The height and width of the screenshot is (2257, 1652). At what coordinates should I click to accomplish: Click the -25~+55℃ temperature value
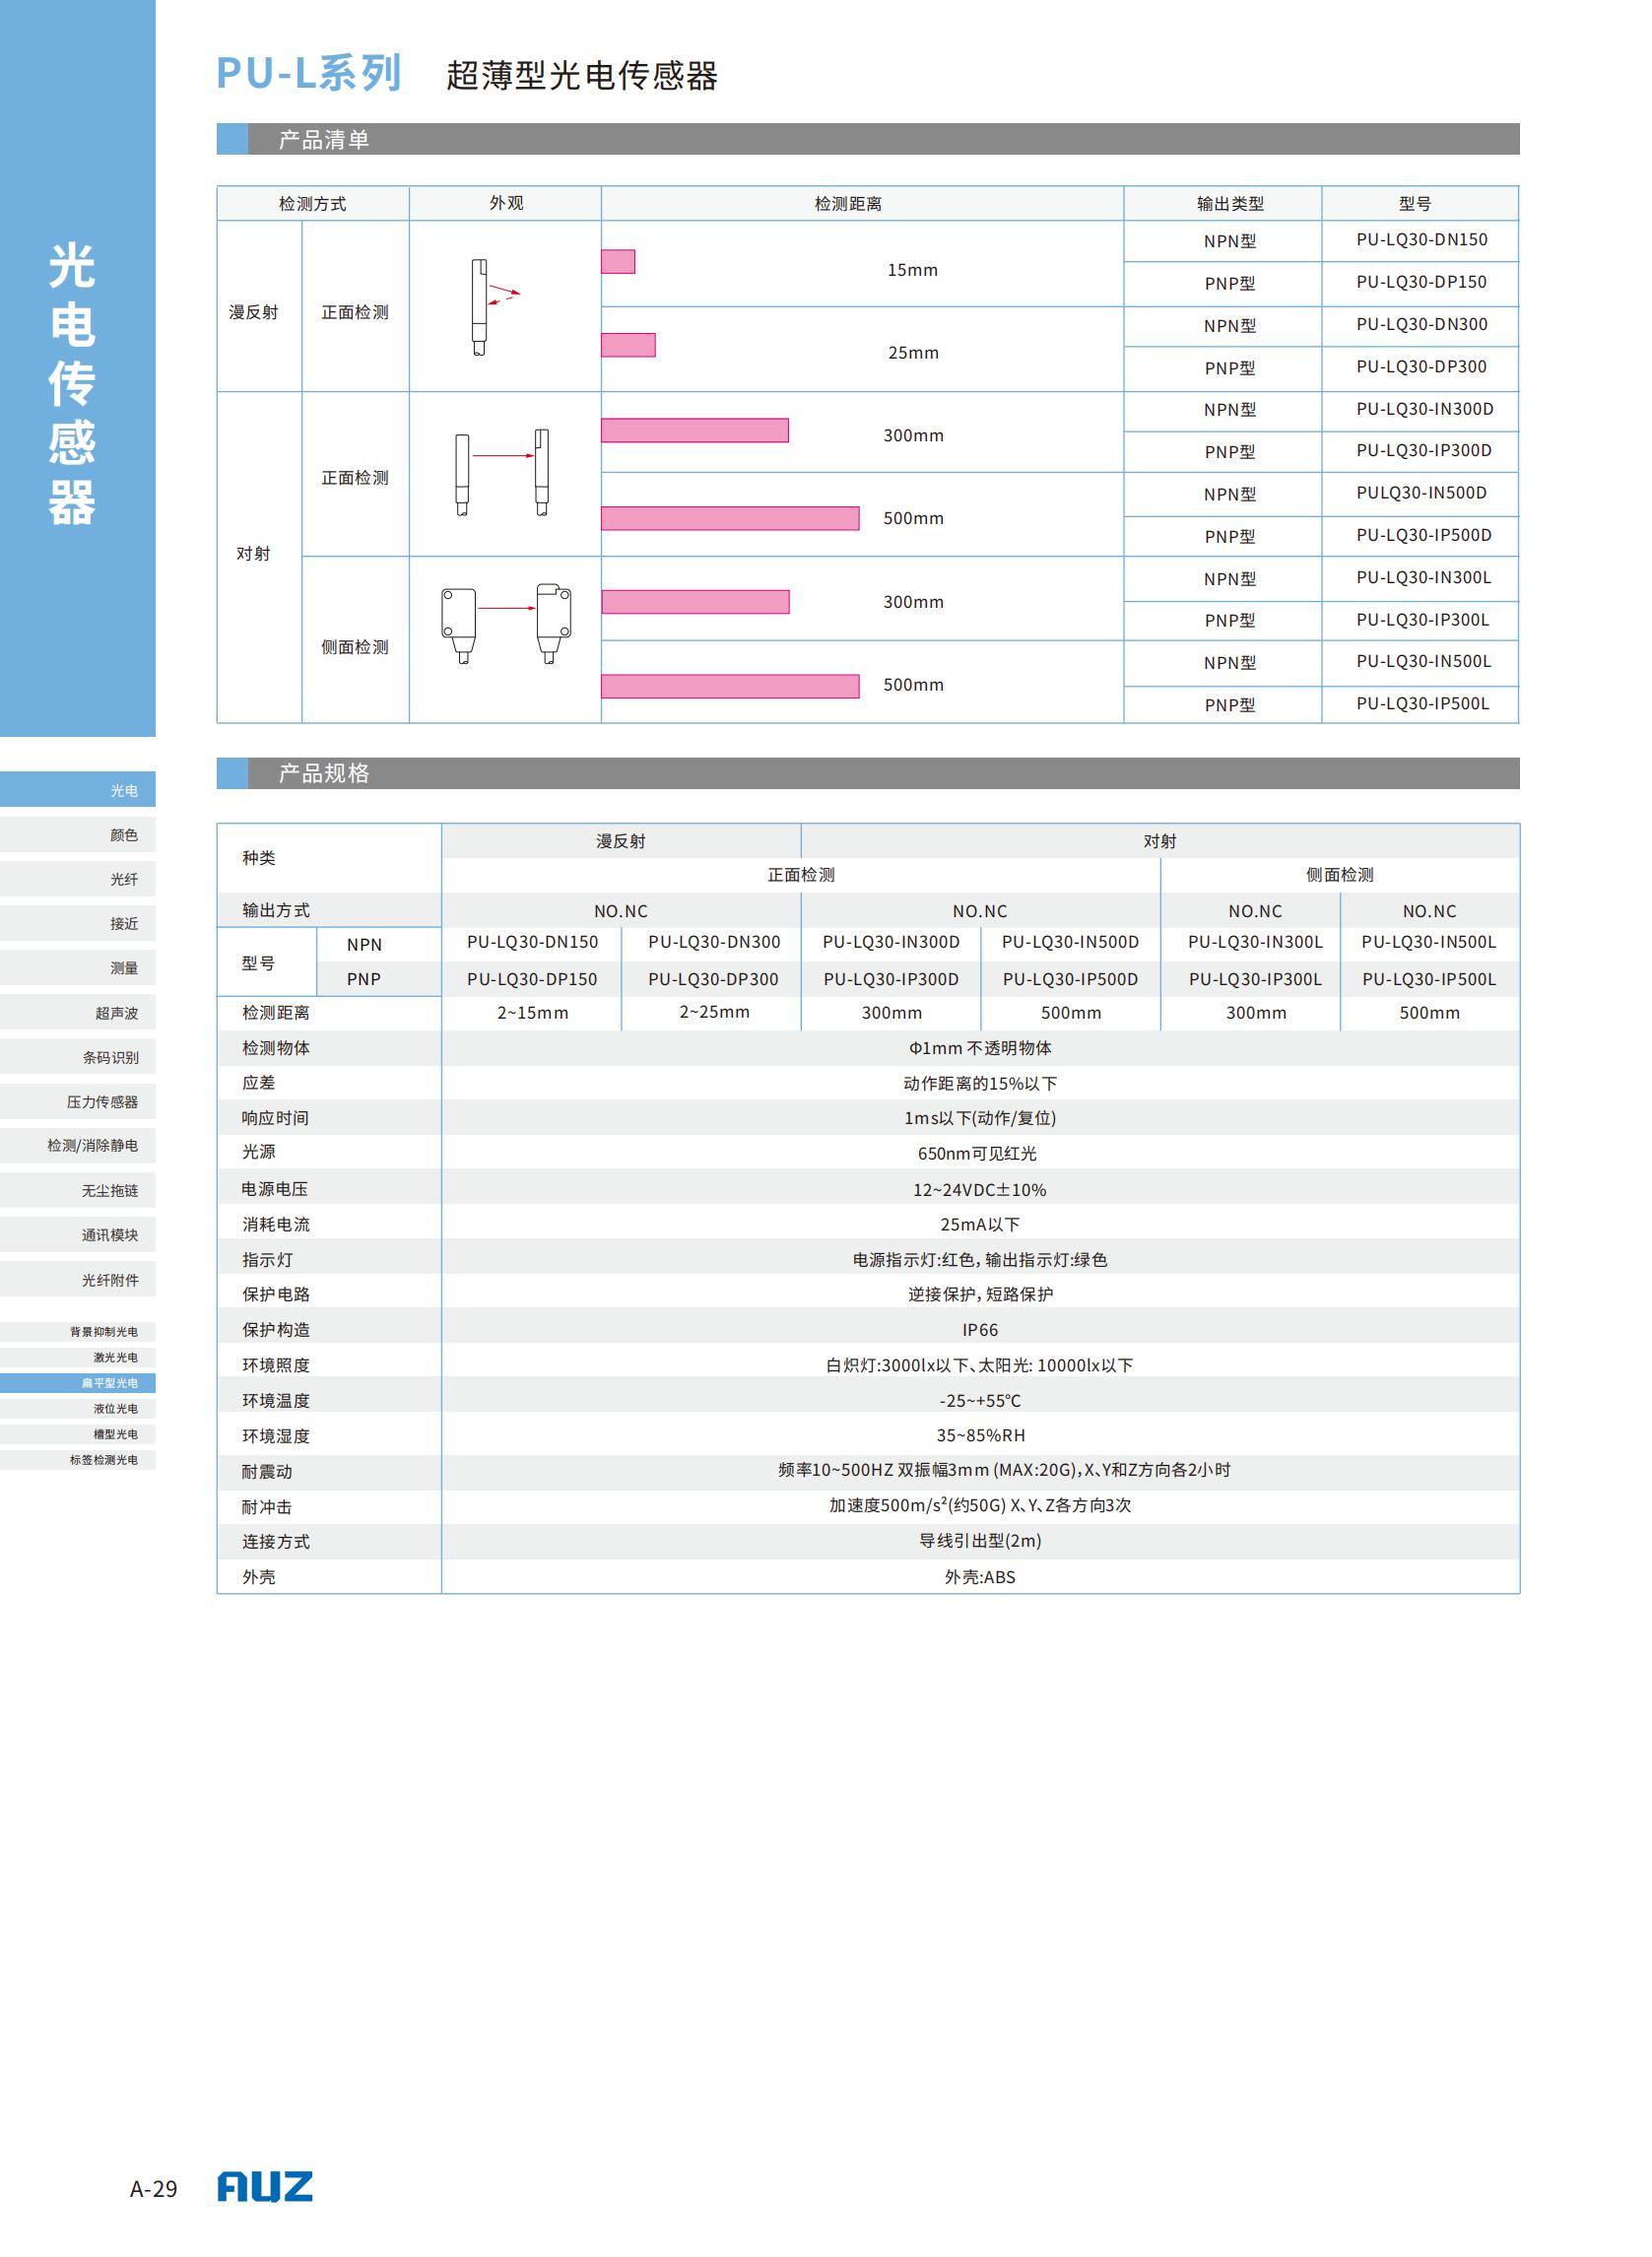point(979,1400)
